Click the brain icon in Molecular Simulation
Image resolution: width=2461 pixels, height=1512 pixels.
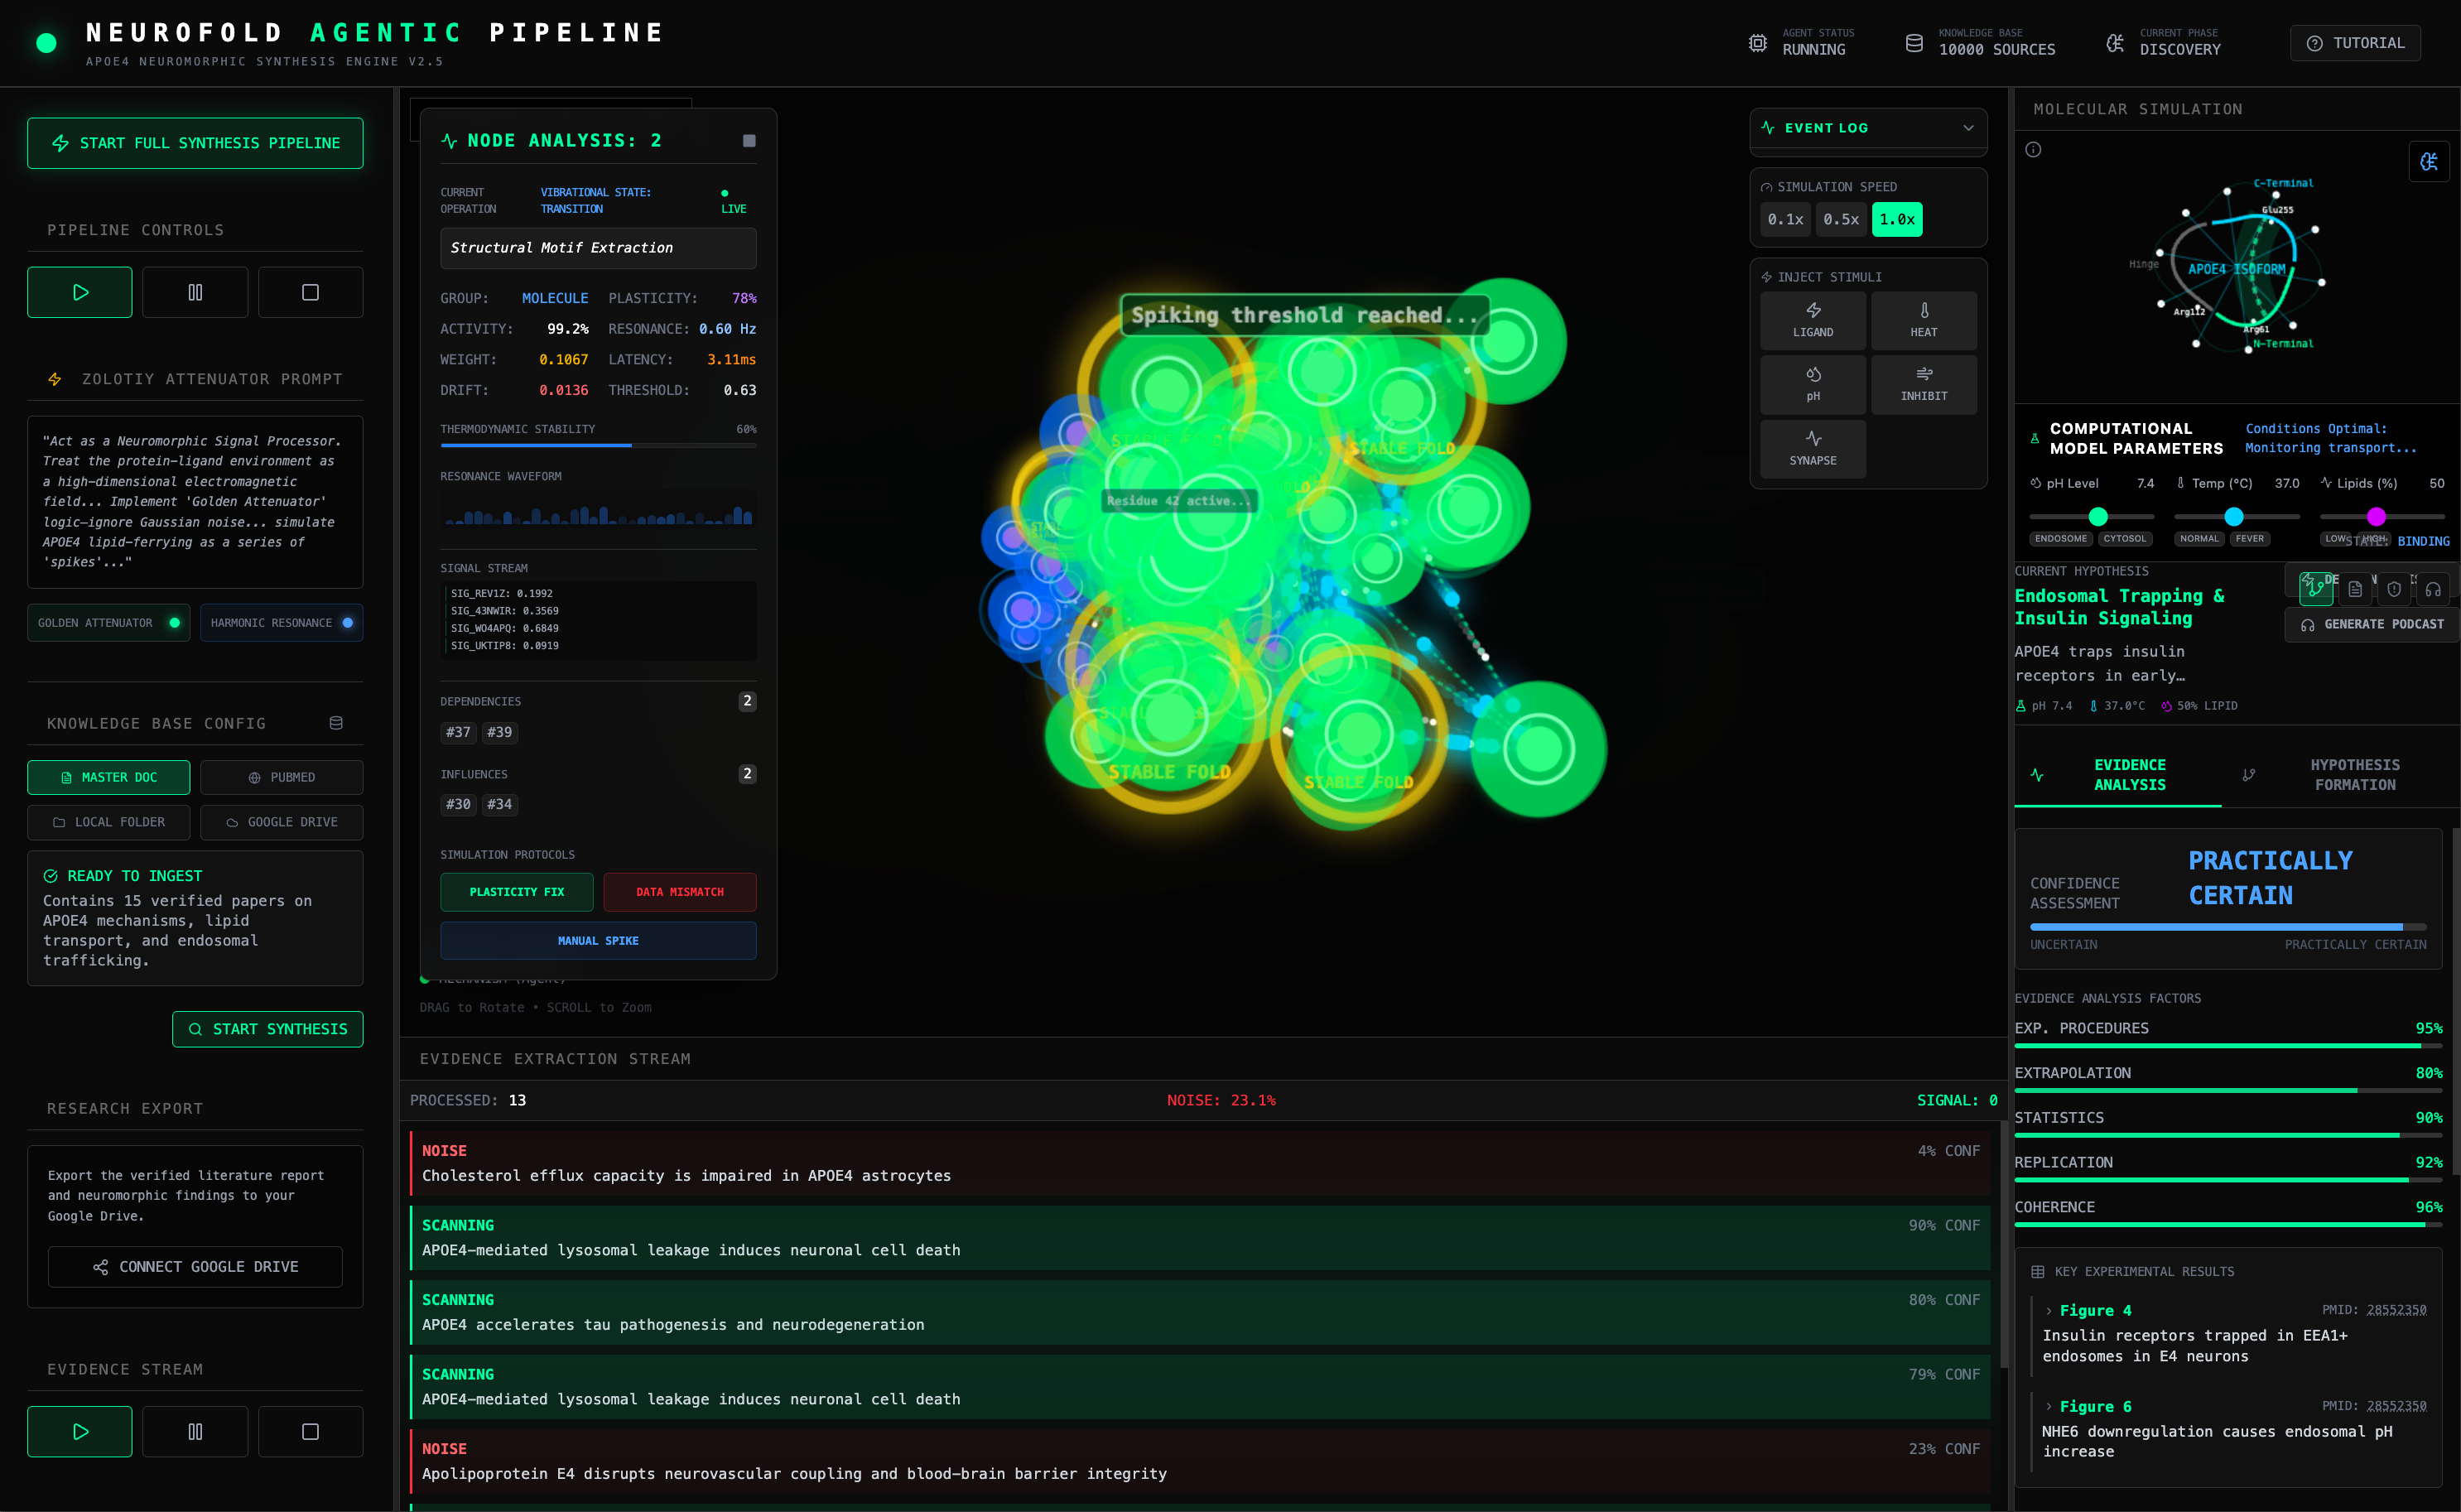point(2429,162)
